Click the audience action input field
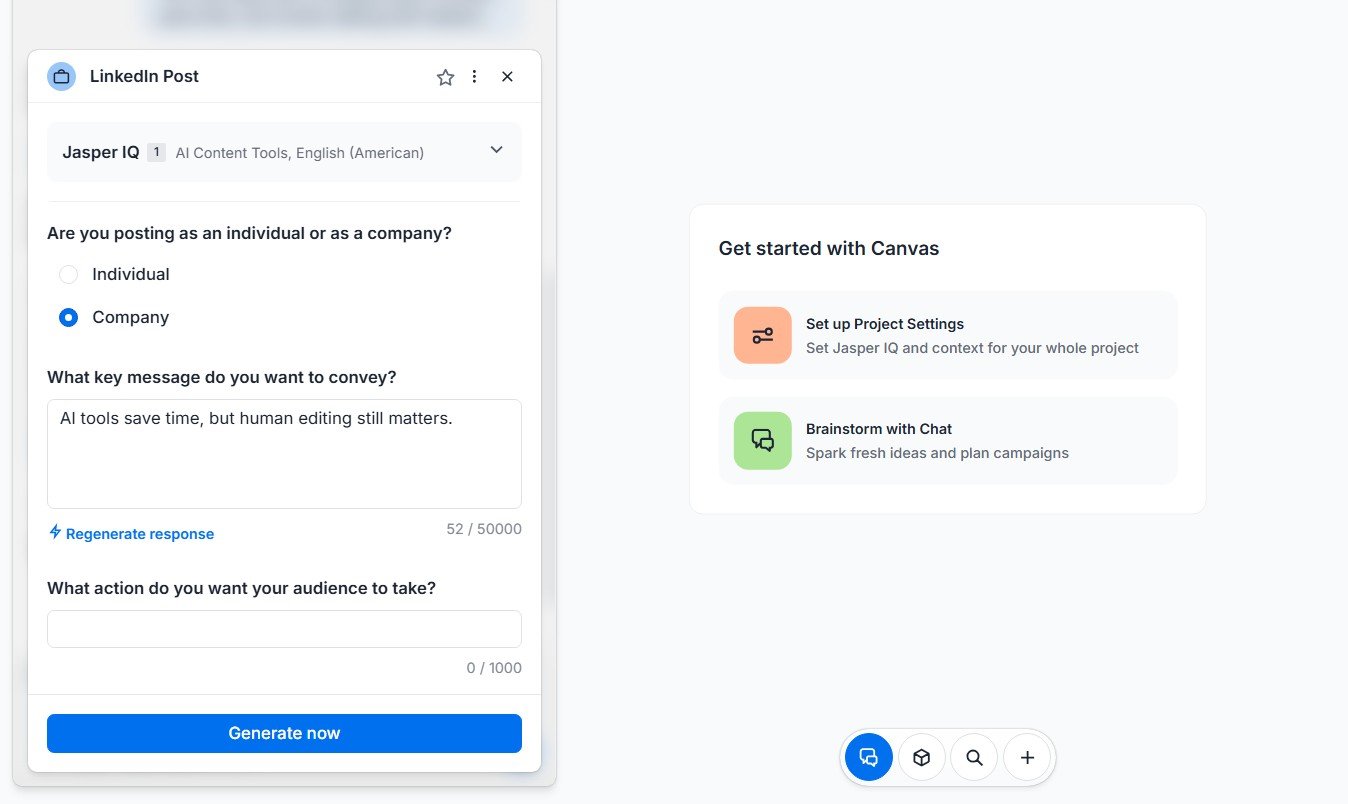 (x=284, y=629)
